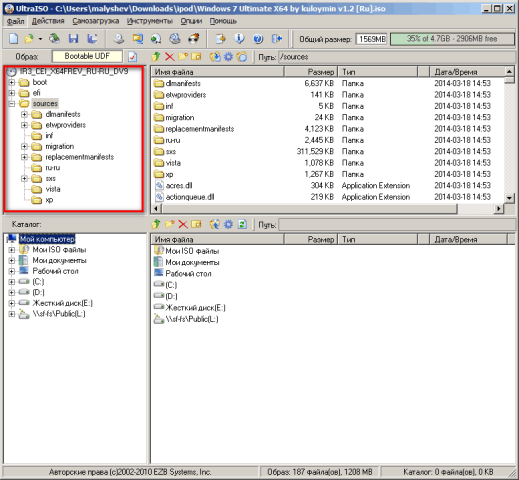Open the Самозагрузка menu
The width and height of the screenshot is (519, 480).
[x=95, y=21]
